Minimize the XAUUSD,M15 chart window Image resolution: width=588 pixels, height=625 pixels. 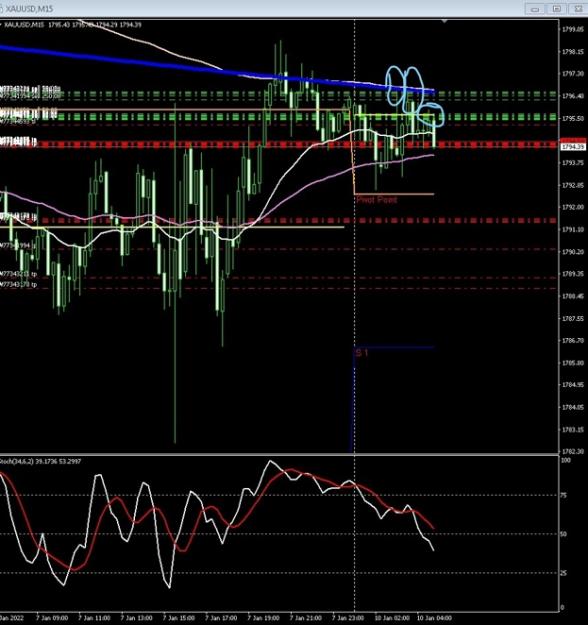(x=535, y=8)
